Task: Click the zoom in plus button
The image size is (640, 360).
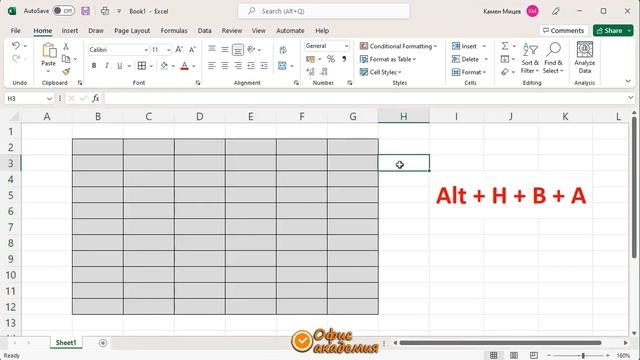Action: point(608,356)
